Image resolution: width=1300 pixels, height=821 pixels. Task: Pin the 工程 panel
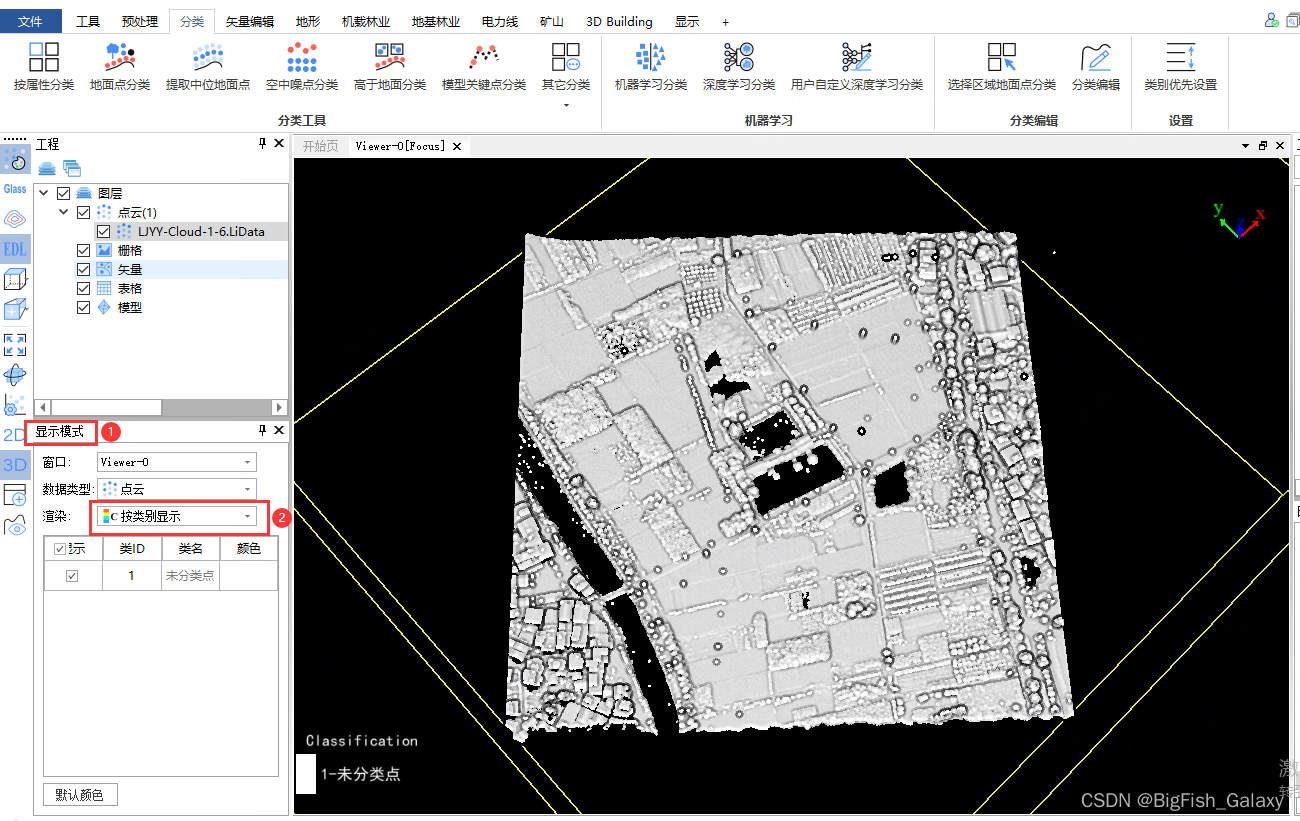(262, 144)
